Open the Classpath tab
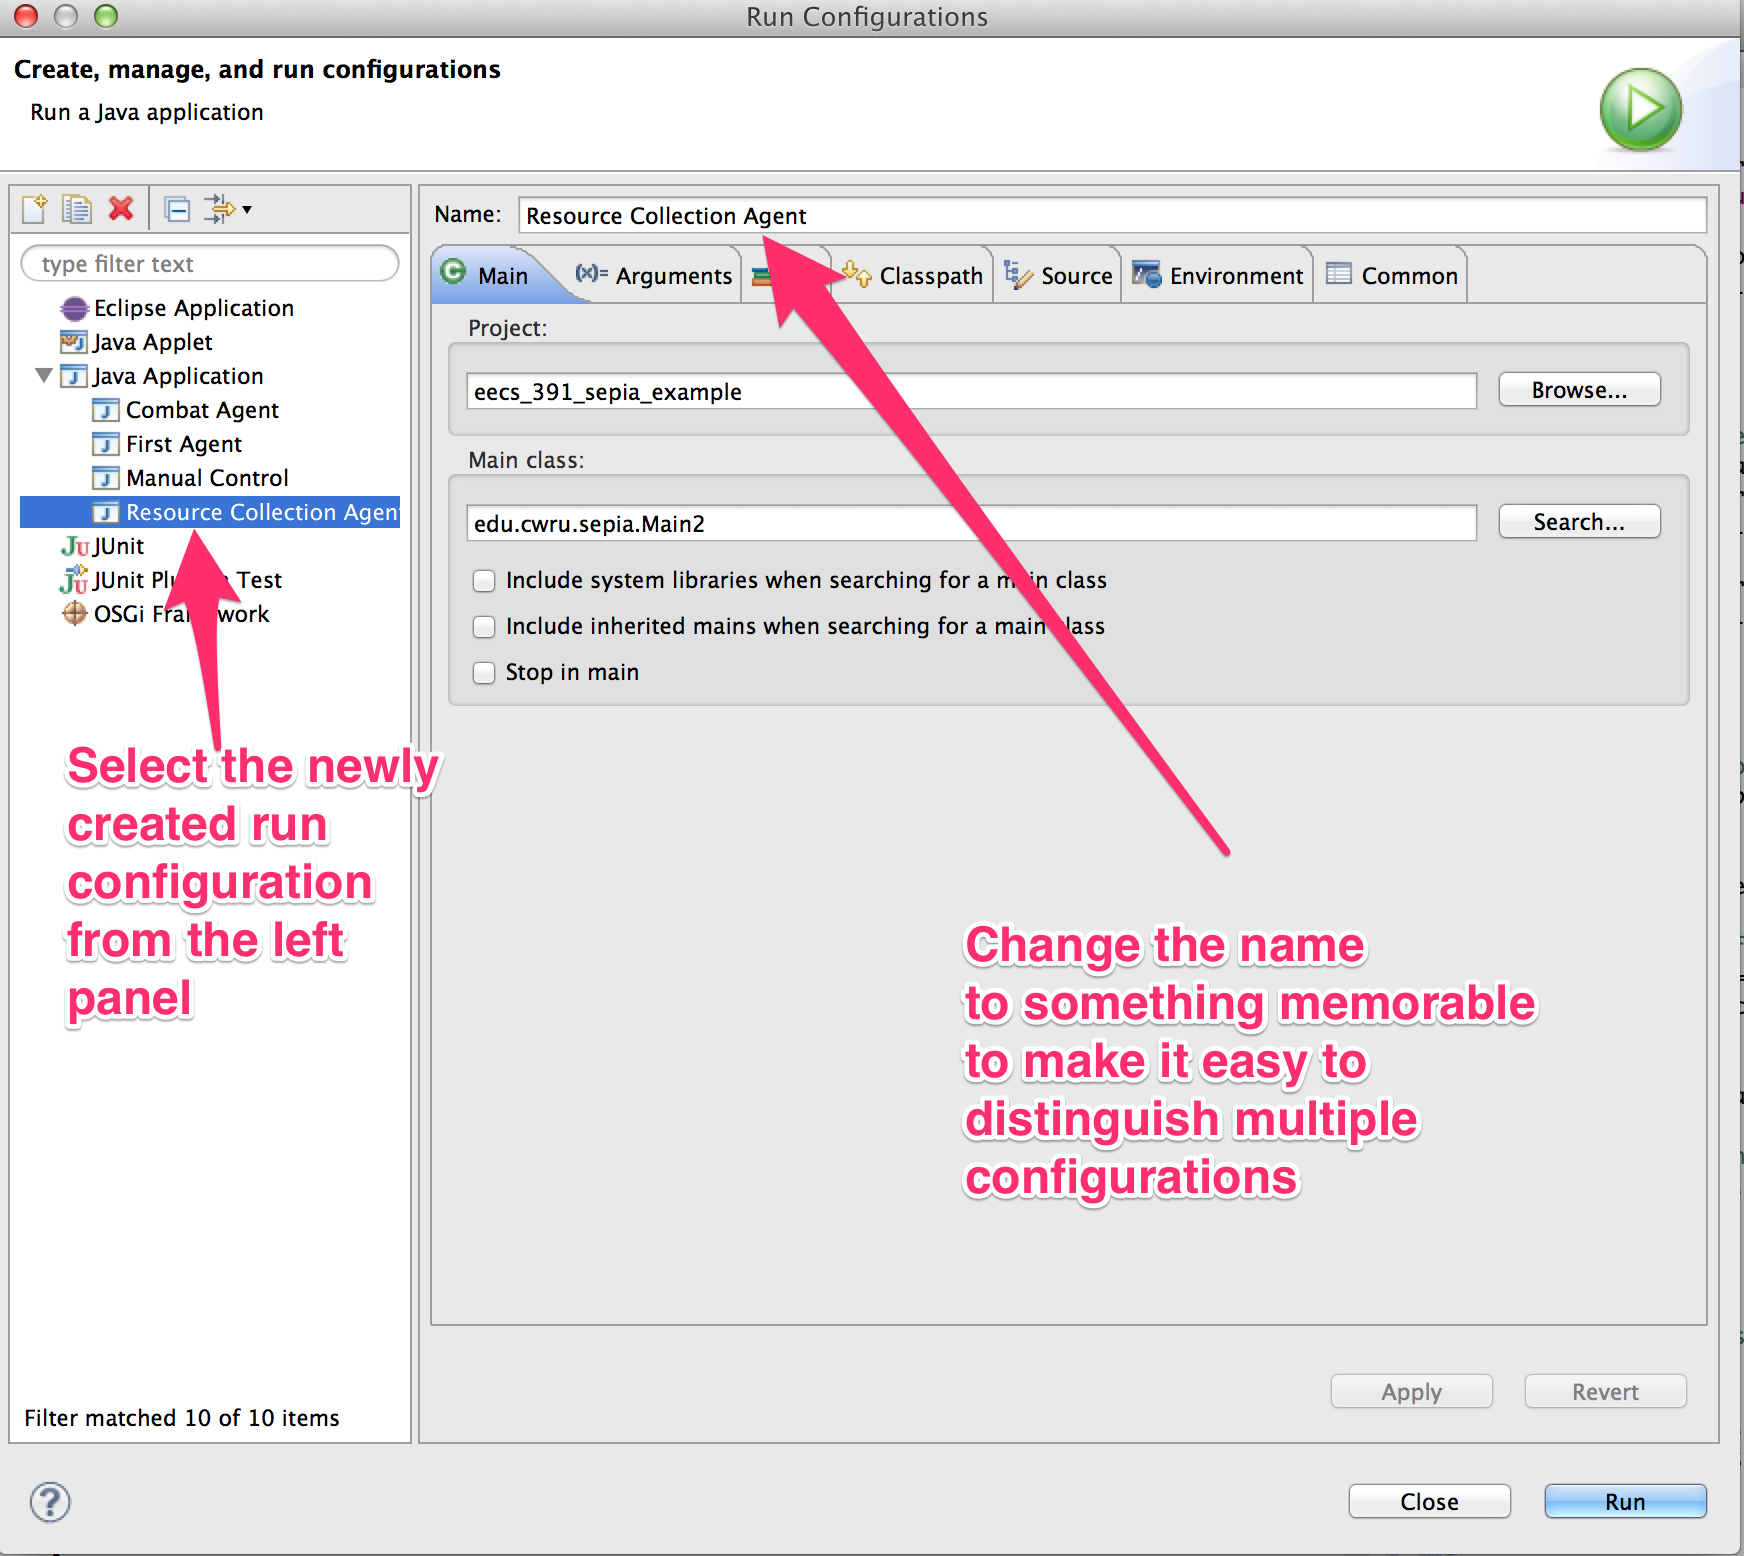The width and height of the screenshot is (1744, 1556). 914,276
